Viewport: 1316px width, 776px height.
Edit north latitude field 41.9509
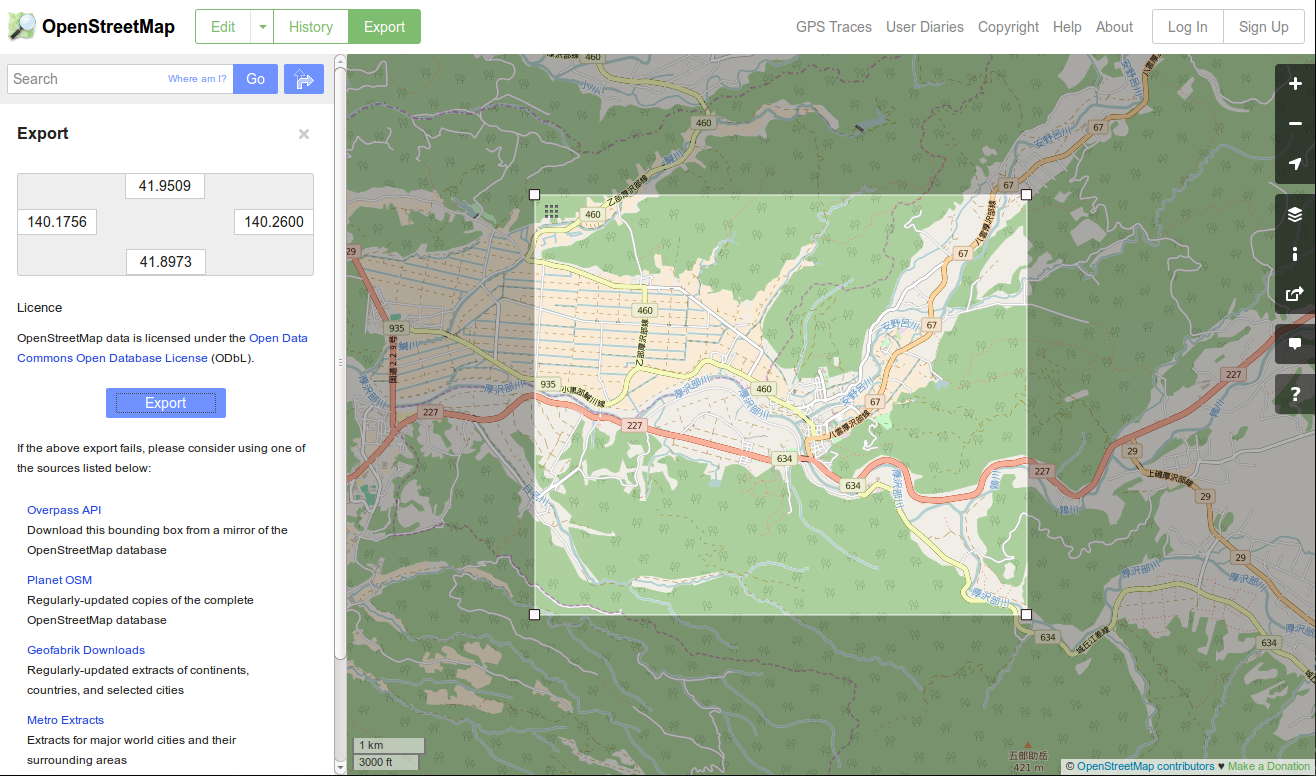[165, 186]
